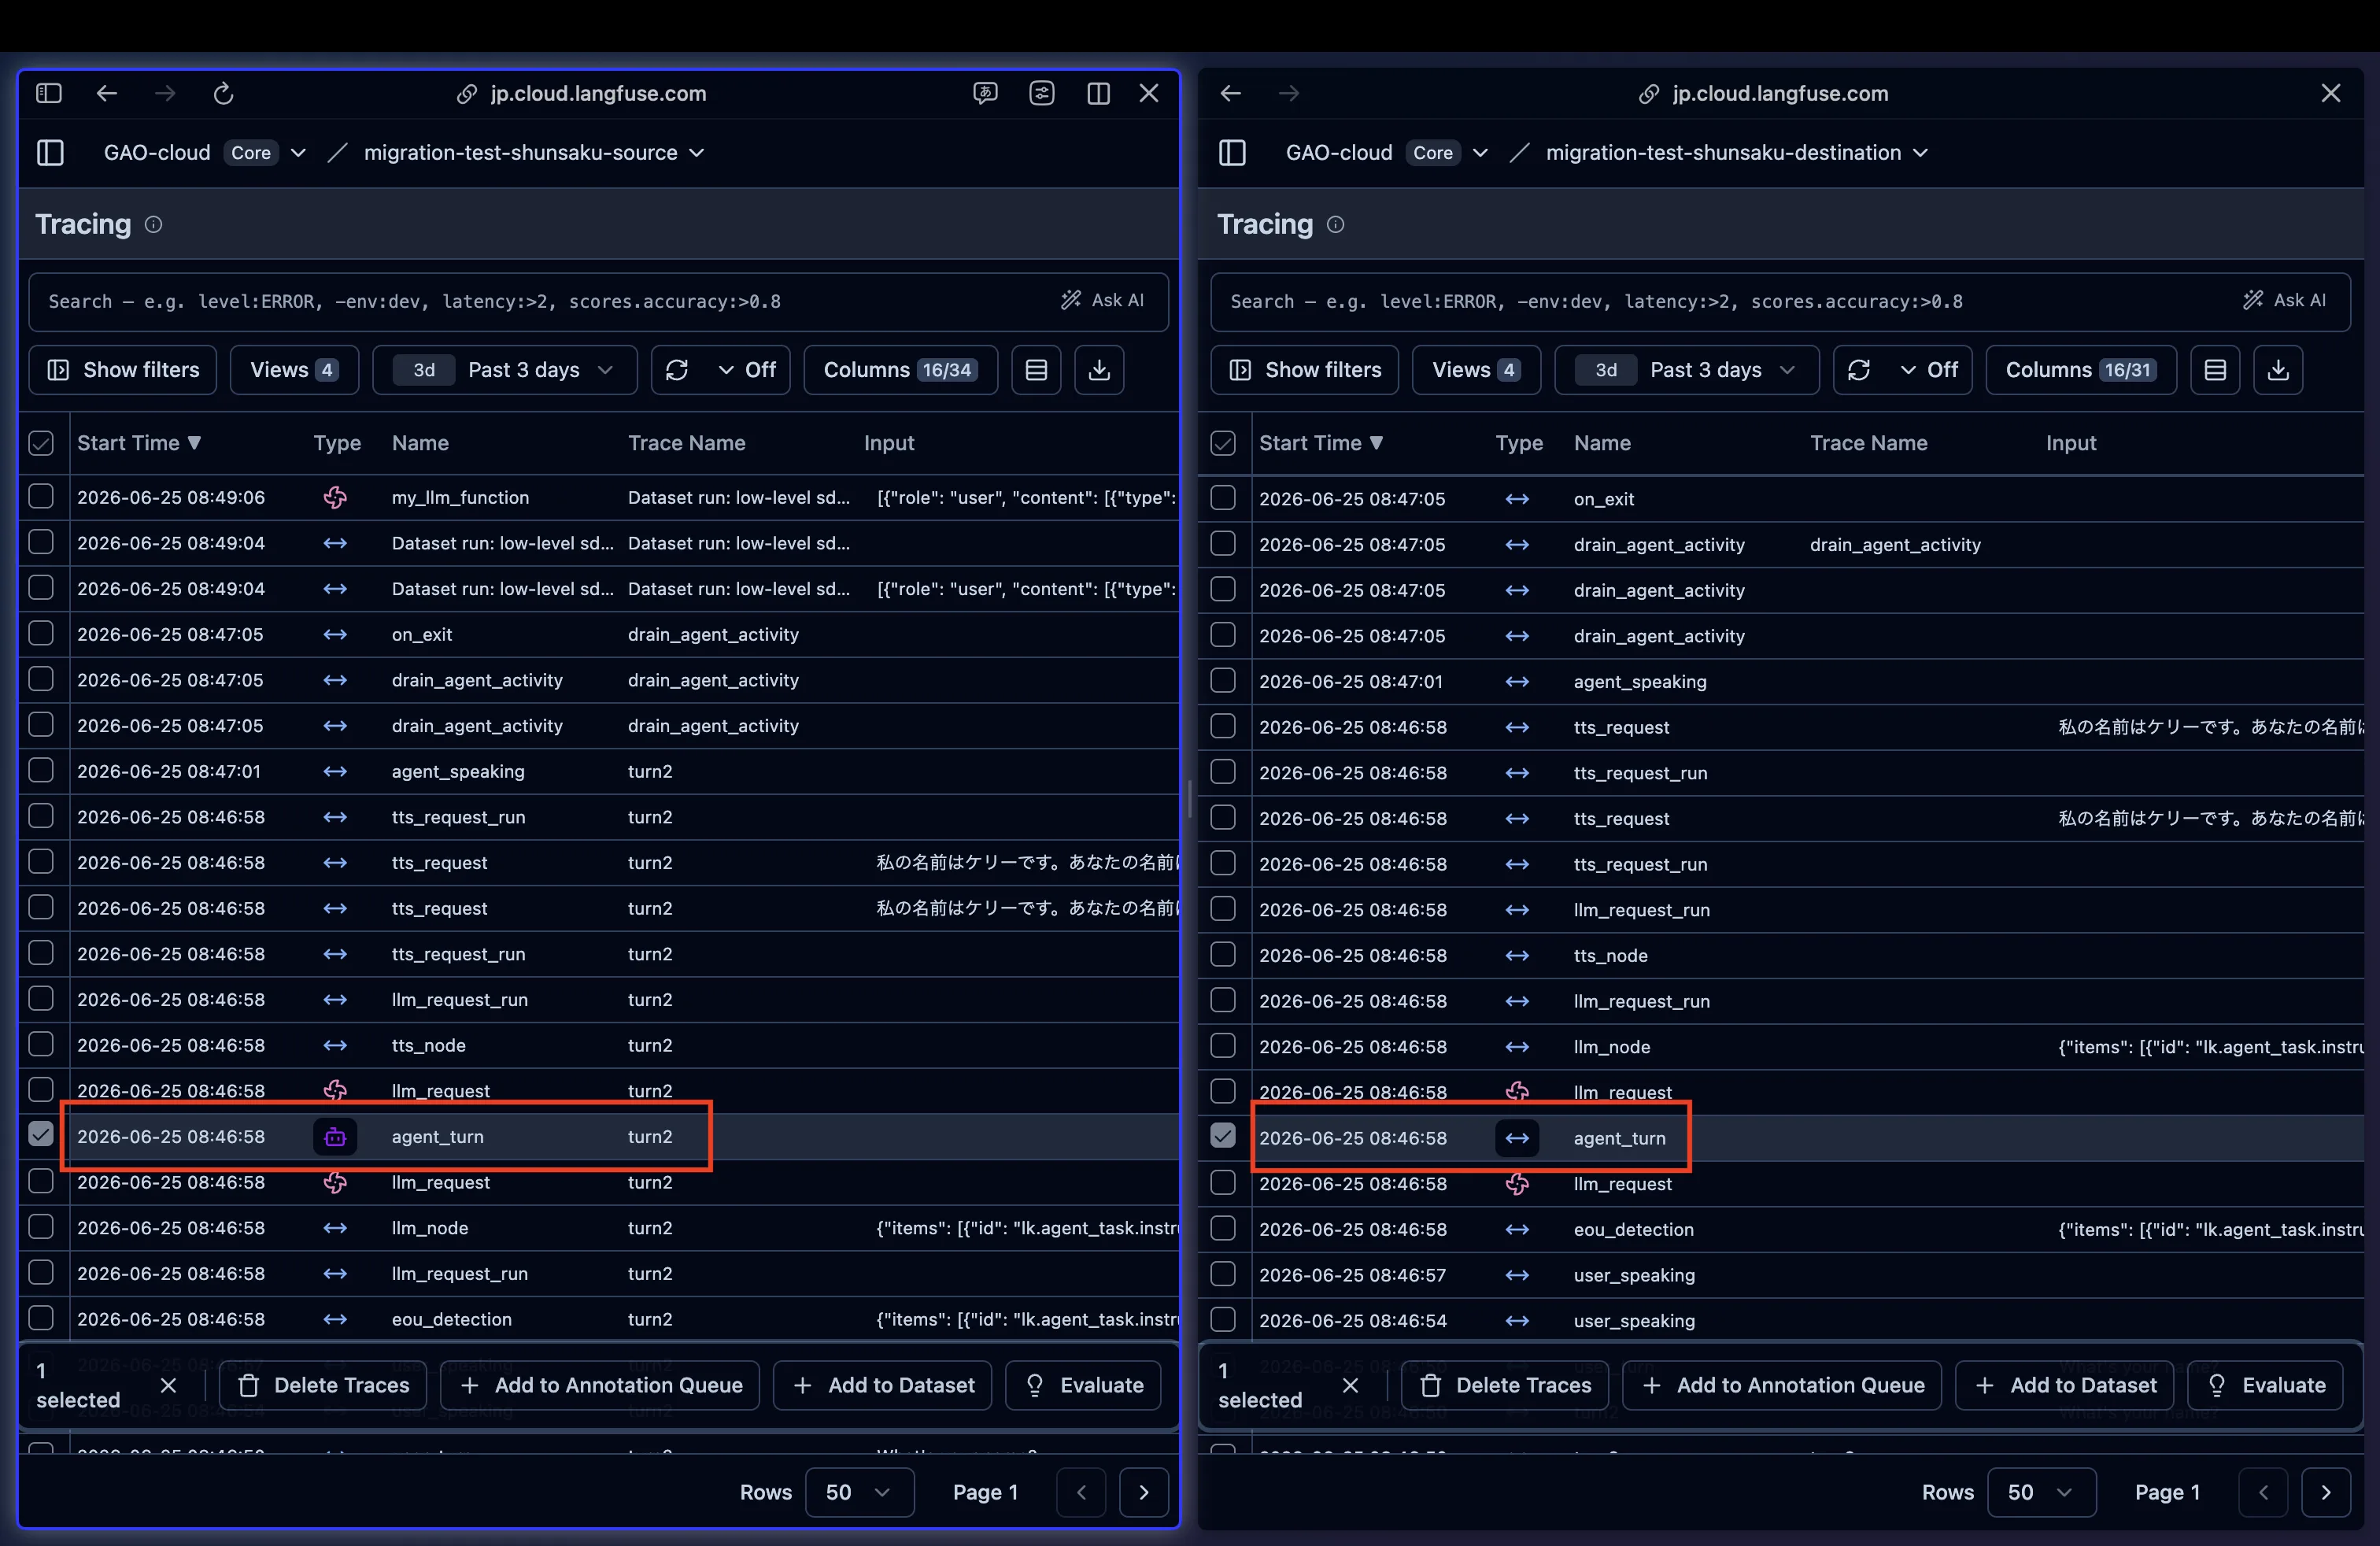Uncheck the destination agent_turn row checkbox
2380x1546 pixels.
pyautogui.click(x=1223, y=1135)
